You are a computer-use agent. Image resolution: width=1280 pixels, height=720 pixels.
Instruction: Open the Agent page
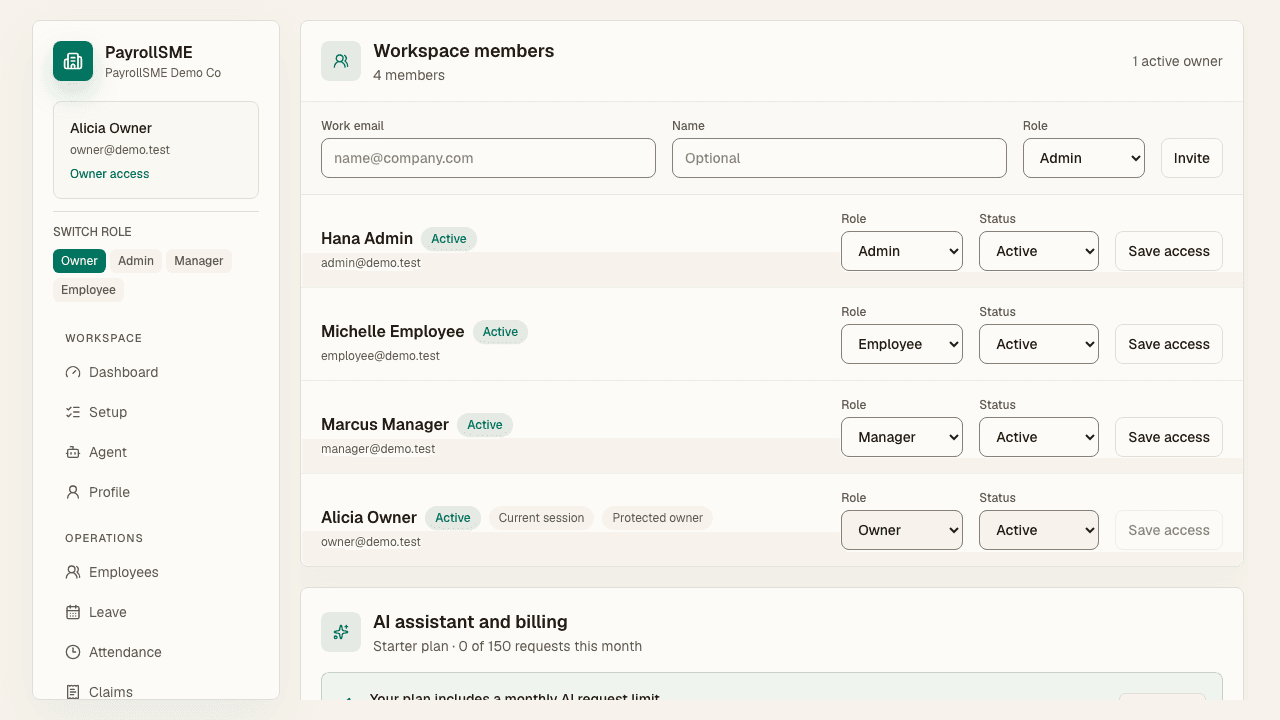point(156,452)
